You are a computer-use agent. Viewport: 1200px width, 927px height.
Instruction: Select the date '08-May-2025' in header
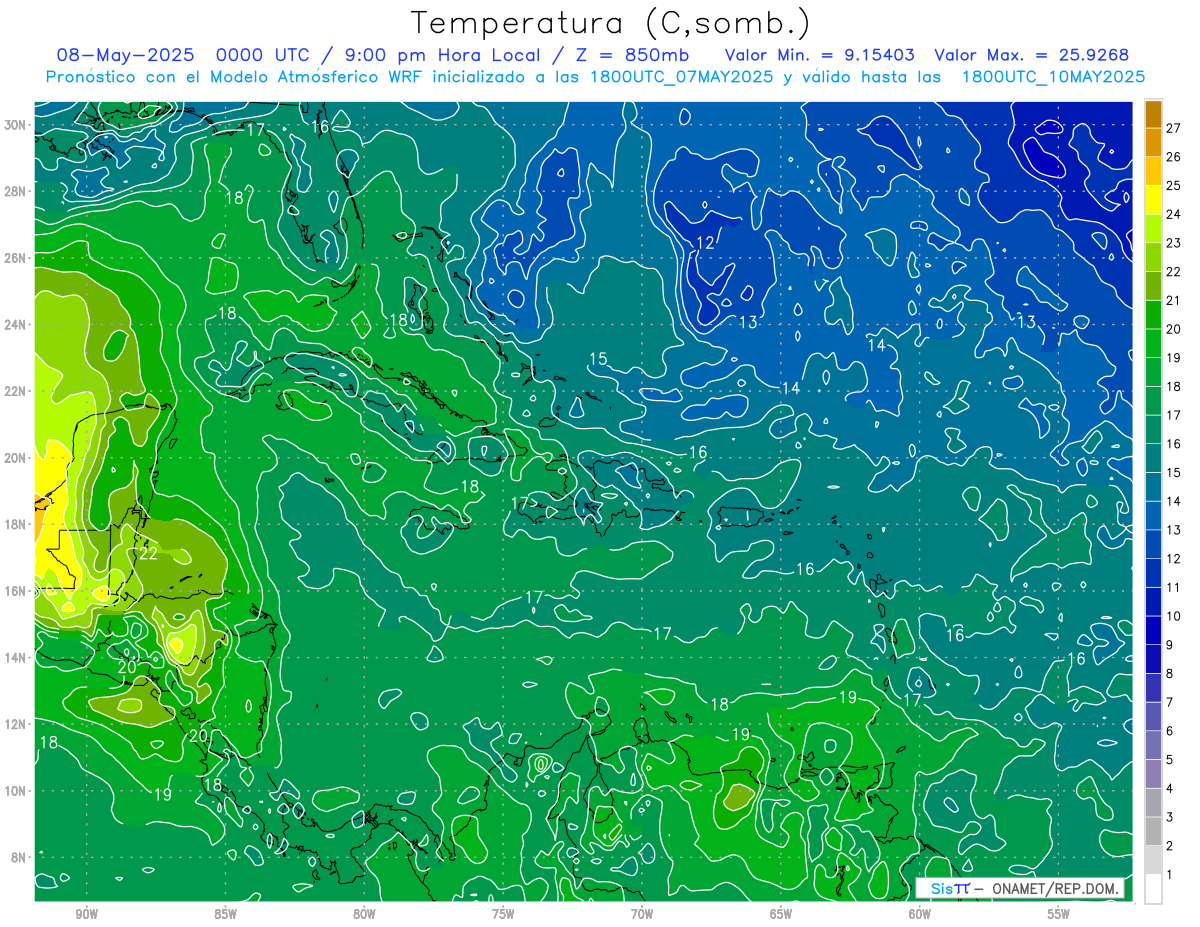(125, 55)
